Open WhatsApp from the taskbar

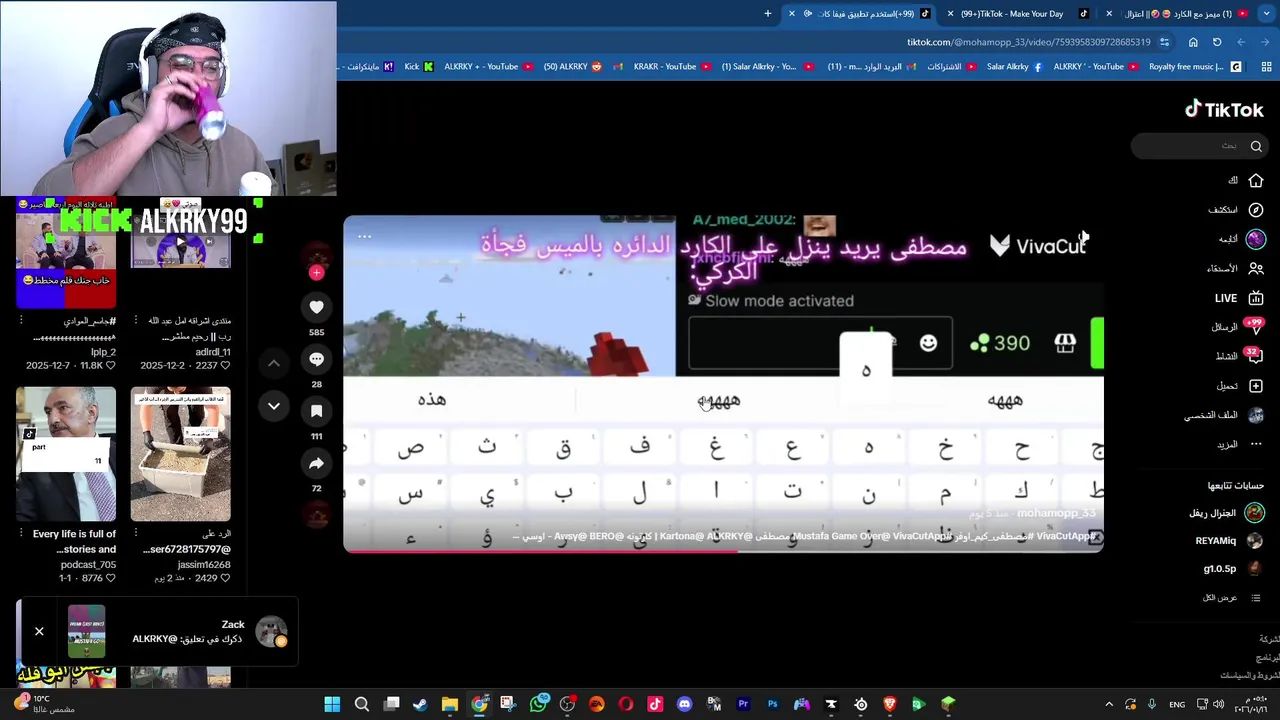tap(538, 704)
